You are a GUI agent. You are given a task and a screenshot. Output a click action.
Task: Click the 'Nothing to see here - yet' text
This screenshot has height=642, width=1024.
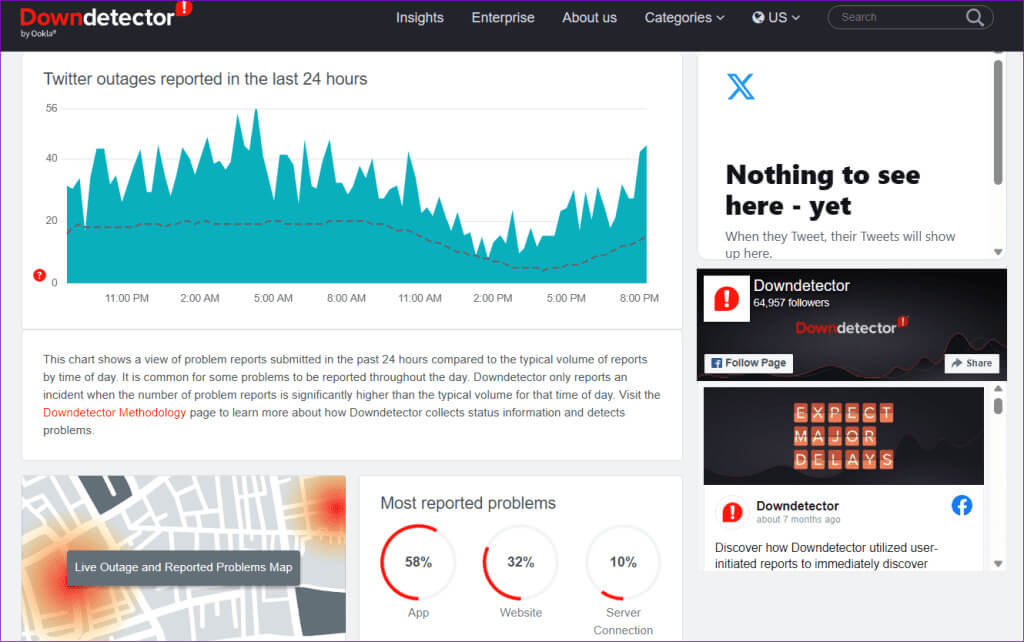(x=823, y=190)
